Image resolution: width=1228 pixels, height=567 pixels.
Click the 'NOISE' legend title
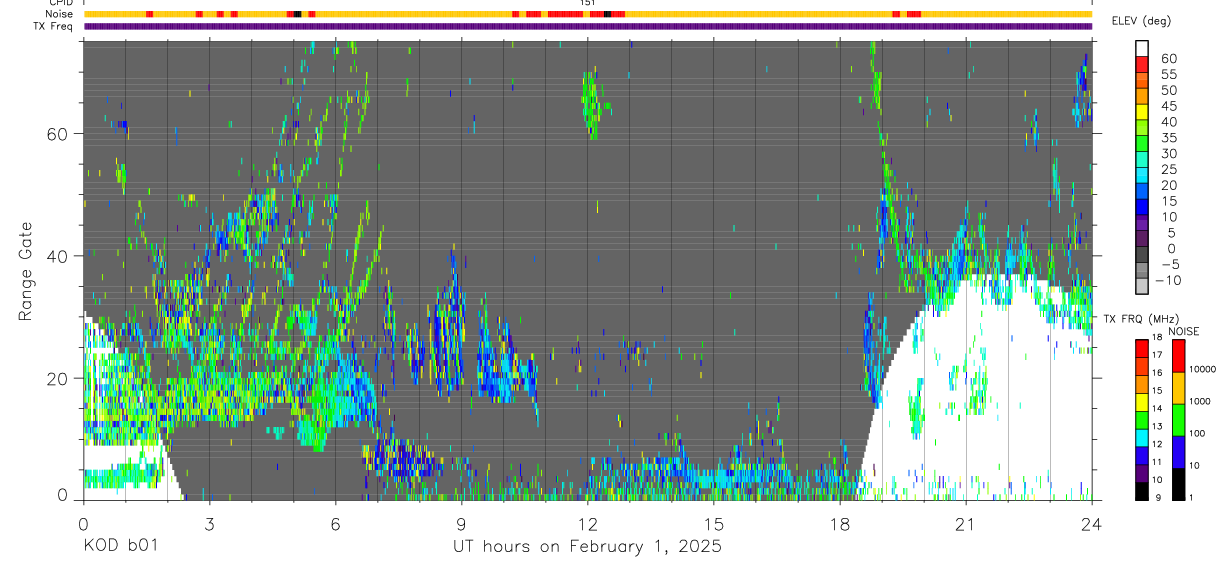(1184, 331)
